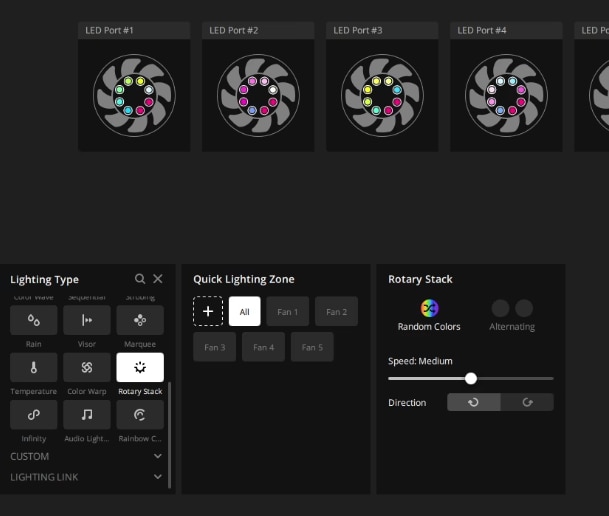Select the Fan 2 zone button
The image size is (609, 516).
point(336,311)
